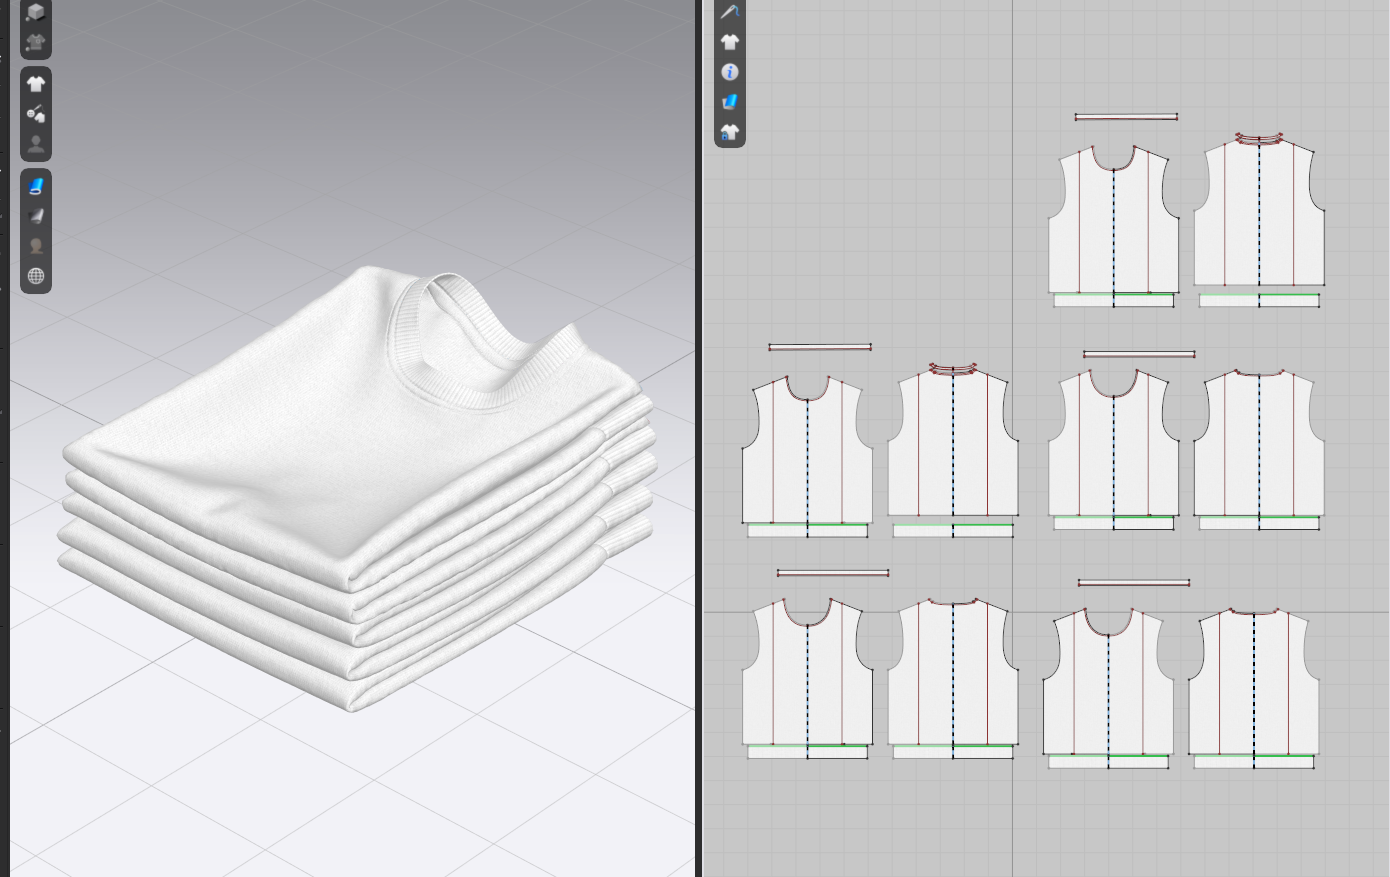The width and height of the screenshot is (1390, 877).
Task: Select front bodice pattern in topmost pattern group
Action: coord(1113,220)
